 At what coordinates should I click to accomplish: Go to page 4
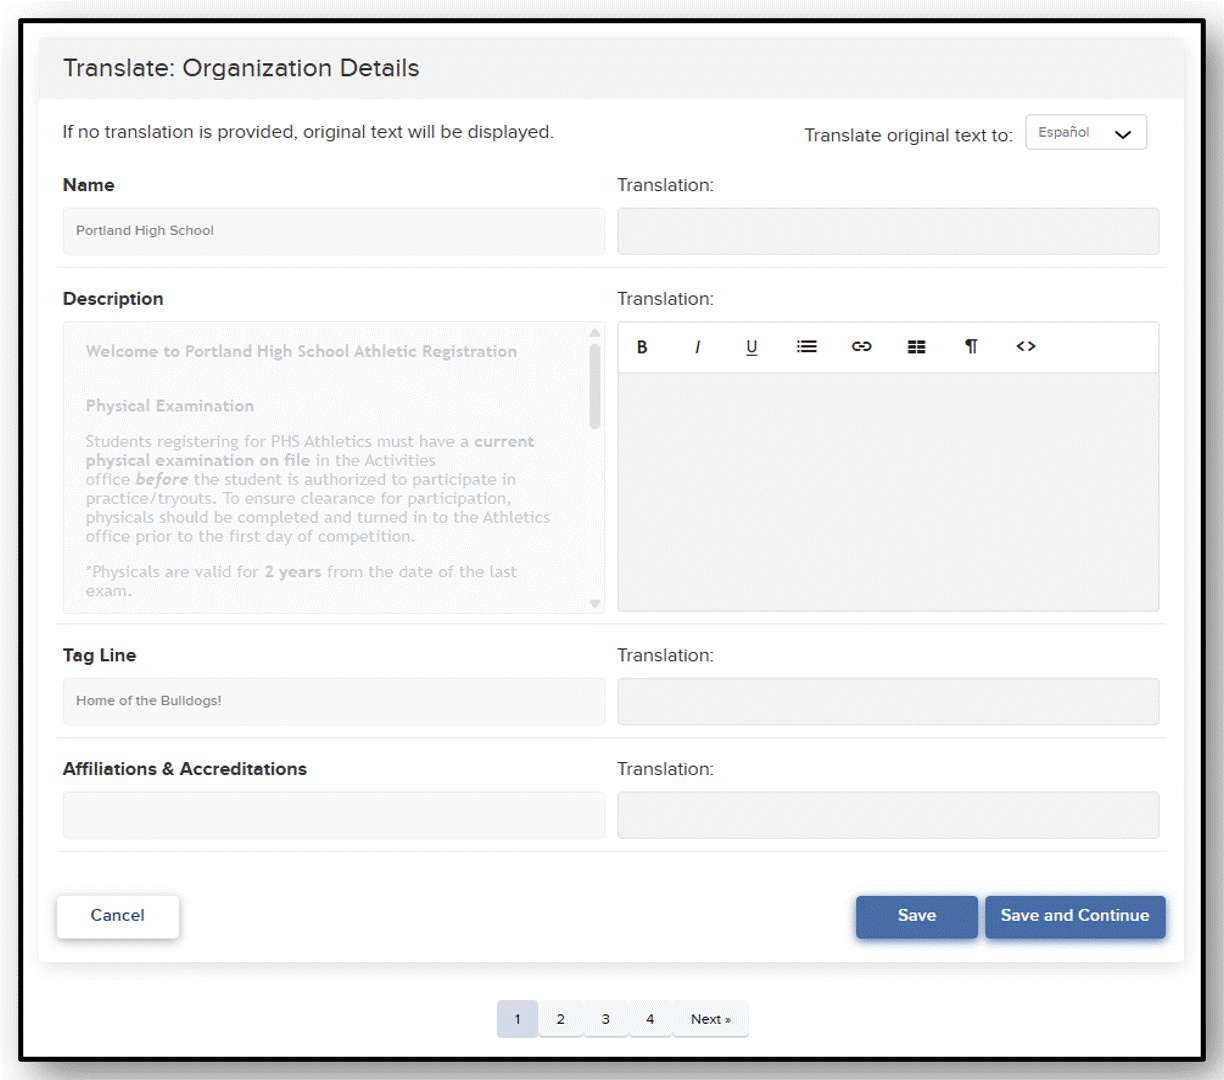(650, 1019)
